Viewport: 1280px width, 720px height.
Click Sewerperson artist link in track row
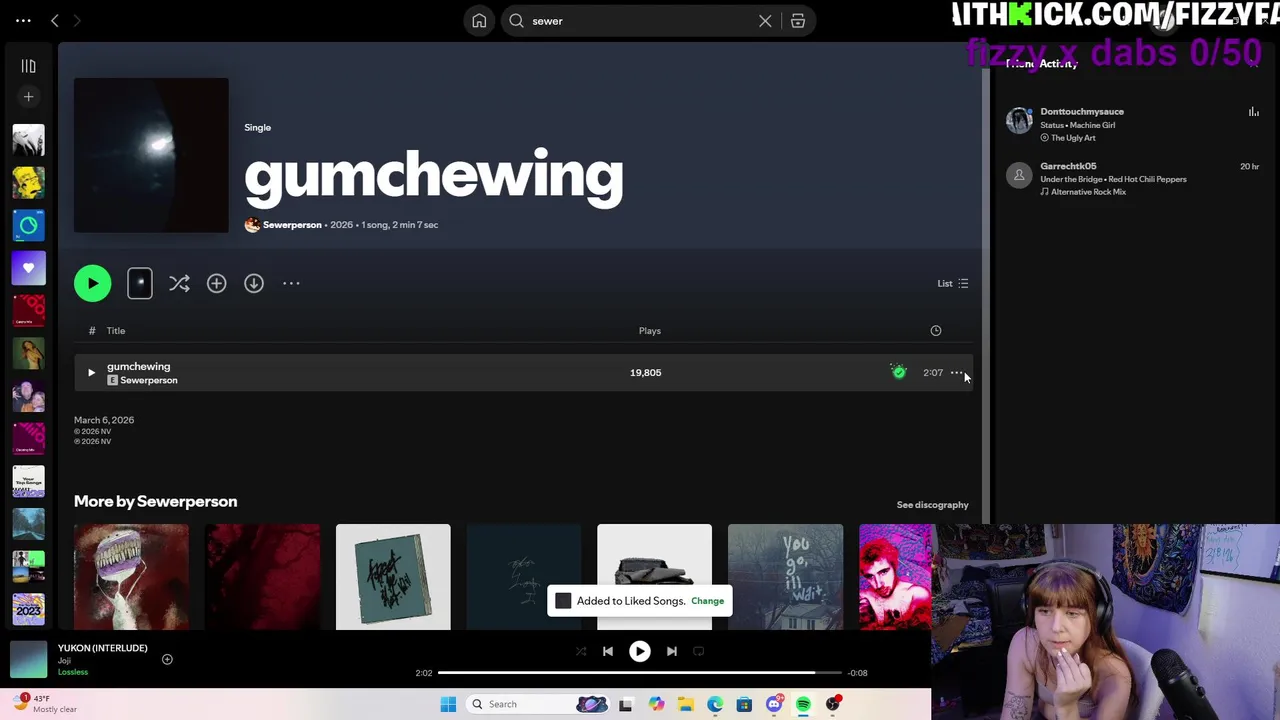(x=149, y=380)
